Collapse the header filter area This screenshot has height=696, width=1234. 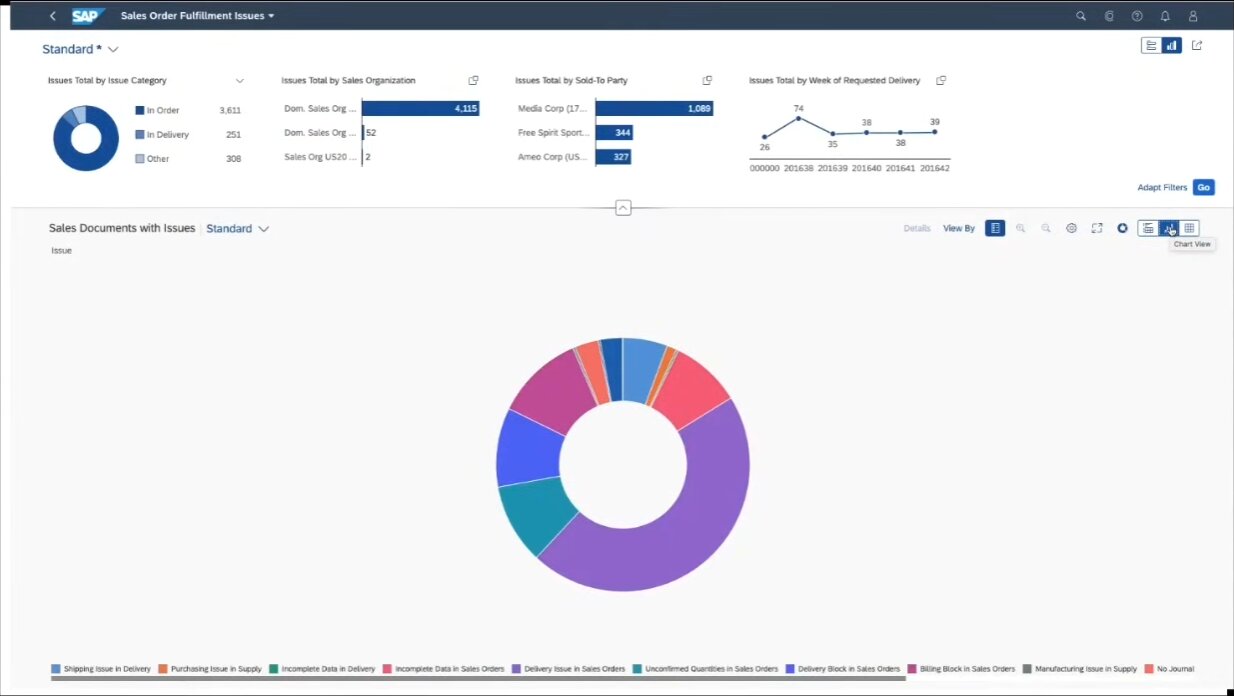tap(623, 208)
